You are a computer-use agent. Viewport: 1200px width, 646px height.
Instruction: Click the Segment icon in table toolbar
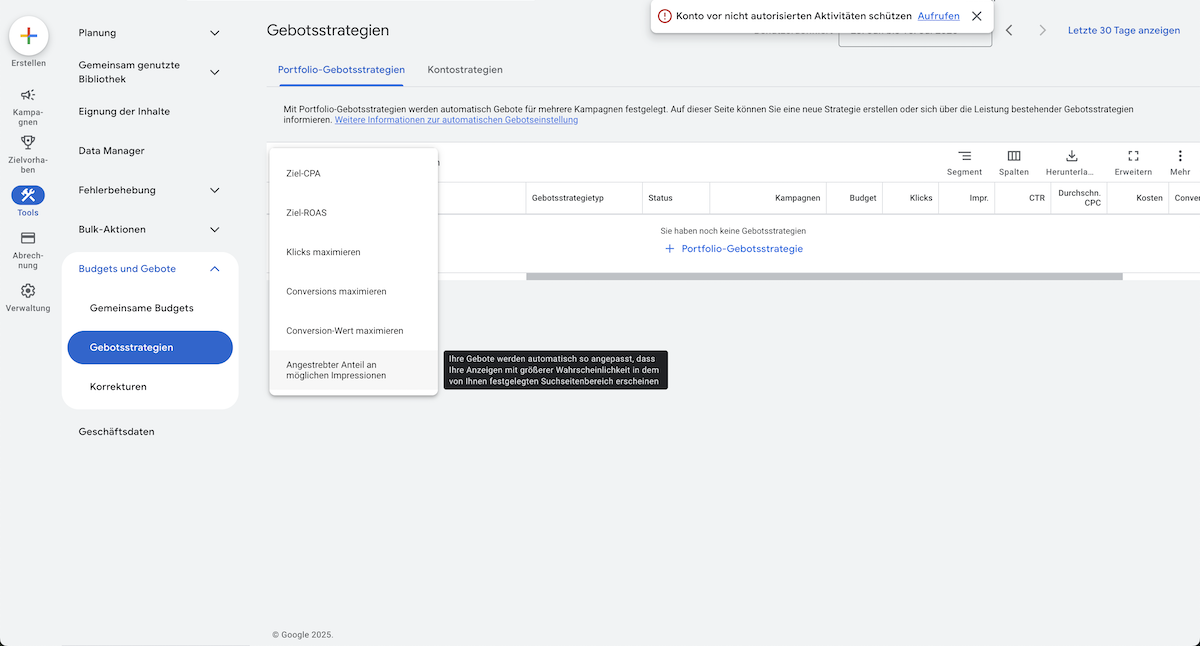pyautogui.click(x=964, y=156)
